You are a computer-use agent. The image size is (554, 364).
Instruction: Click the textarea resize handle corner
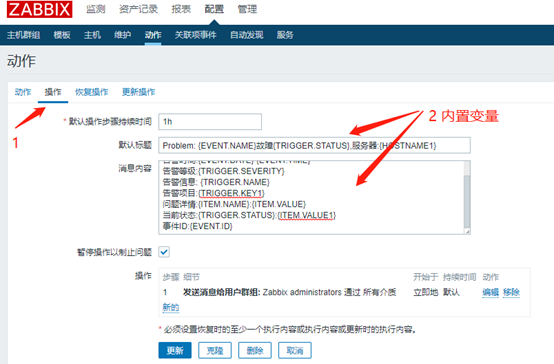coord(467,231)
